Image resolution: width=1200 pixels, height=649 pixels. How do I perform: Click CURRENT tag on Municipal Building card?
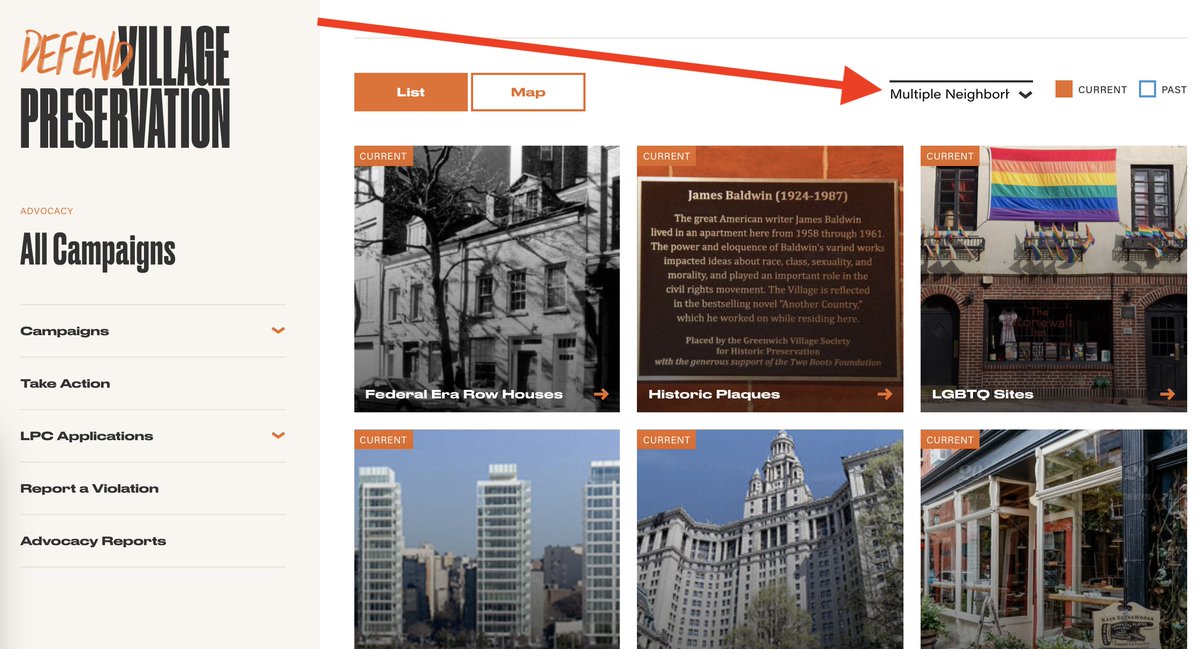pyautogui.click(x=667, y=440)
